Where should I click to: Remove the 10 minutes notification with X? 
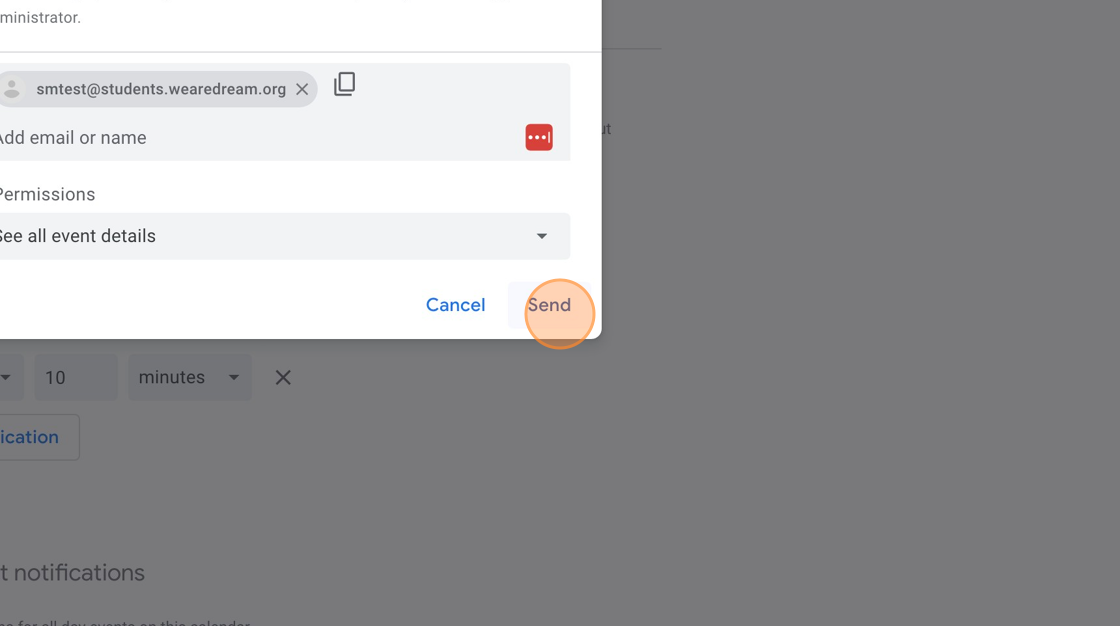click(283, 377)
